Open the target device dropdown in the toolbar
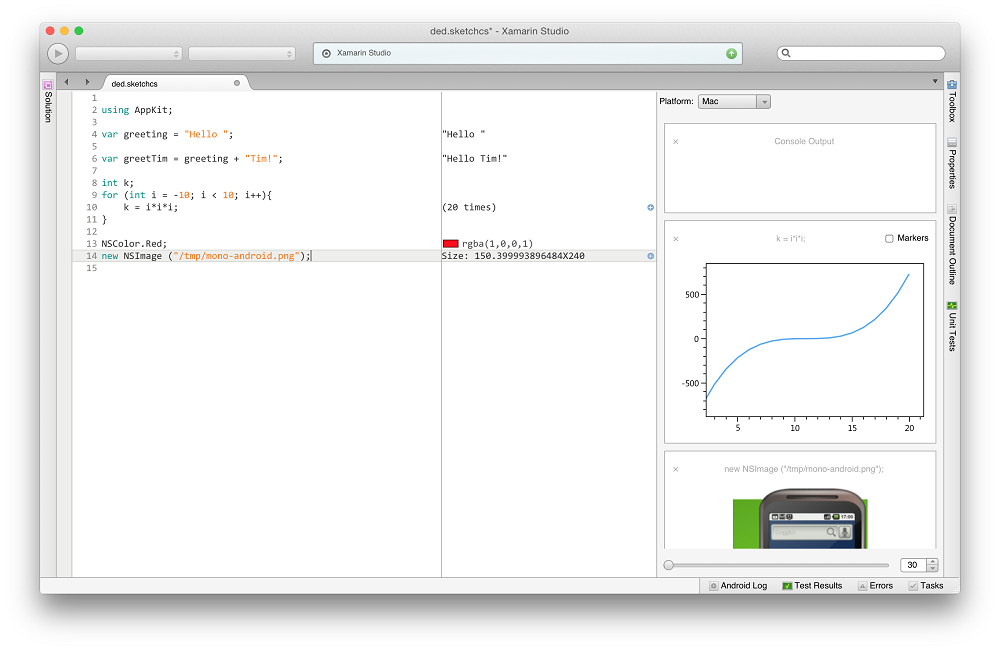The height and width of the screenshot is (651, 1000). point(242,54)
